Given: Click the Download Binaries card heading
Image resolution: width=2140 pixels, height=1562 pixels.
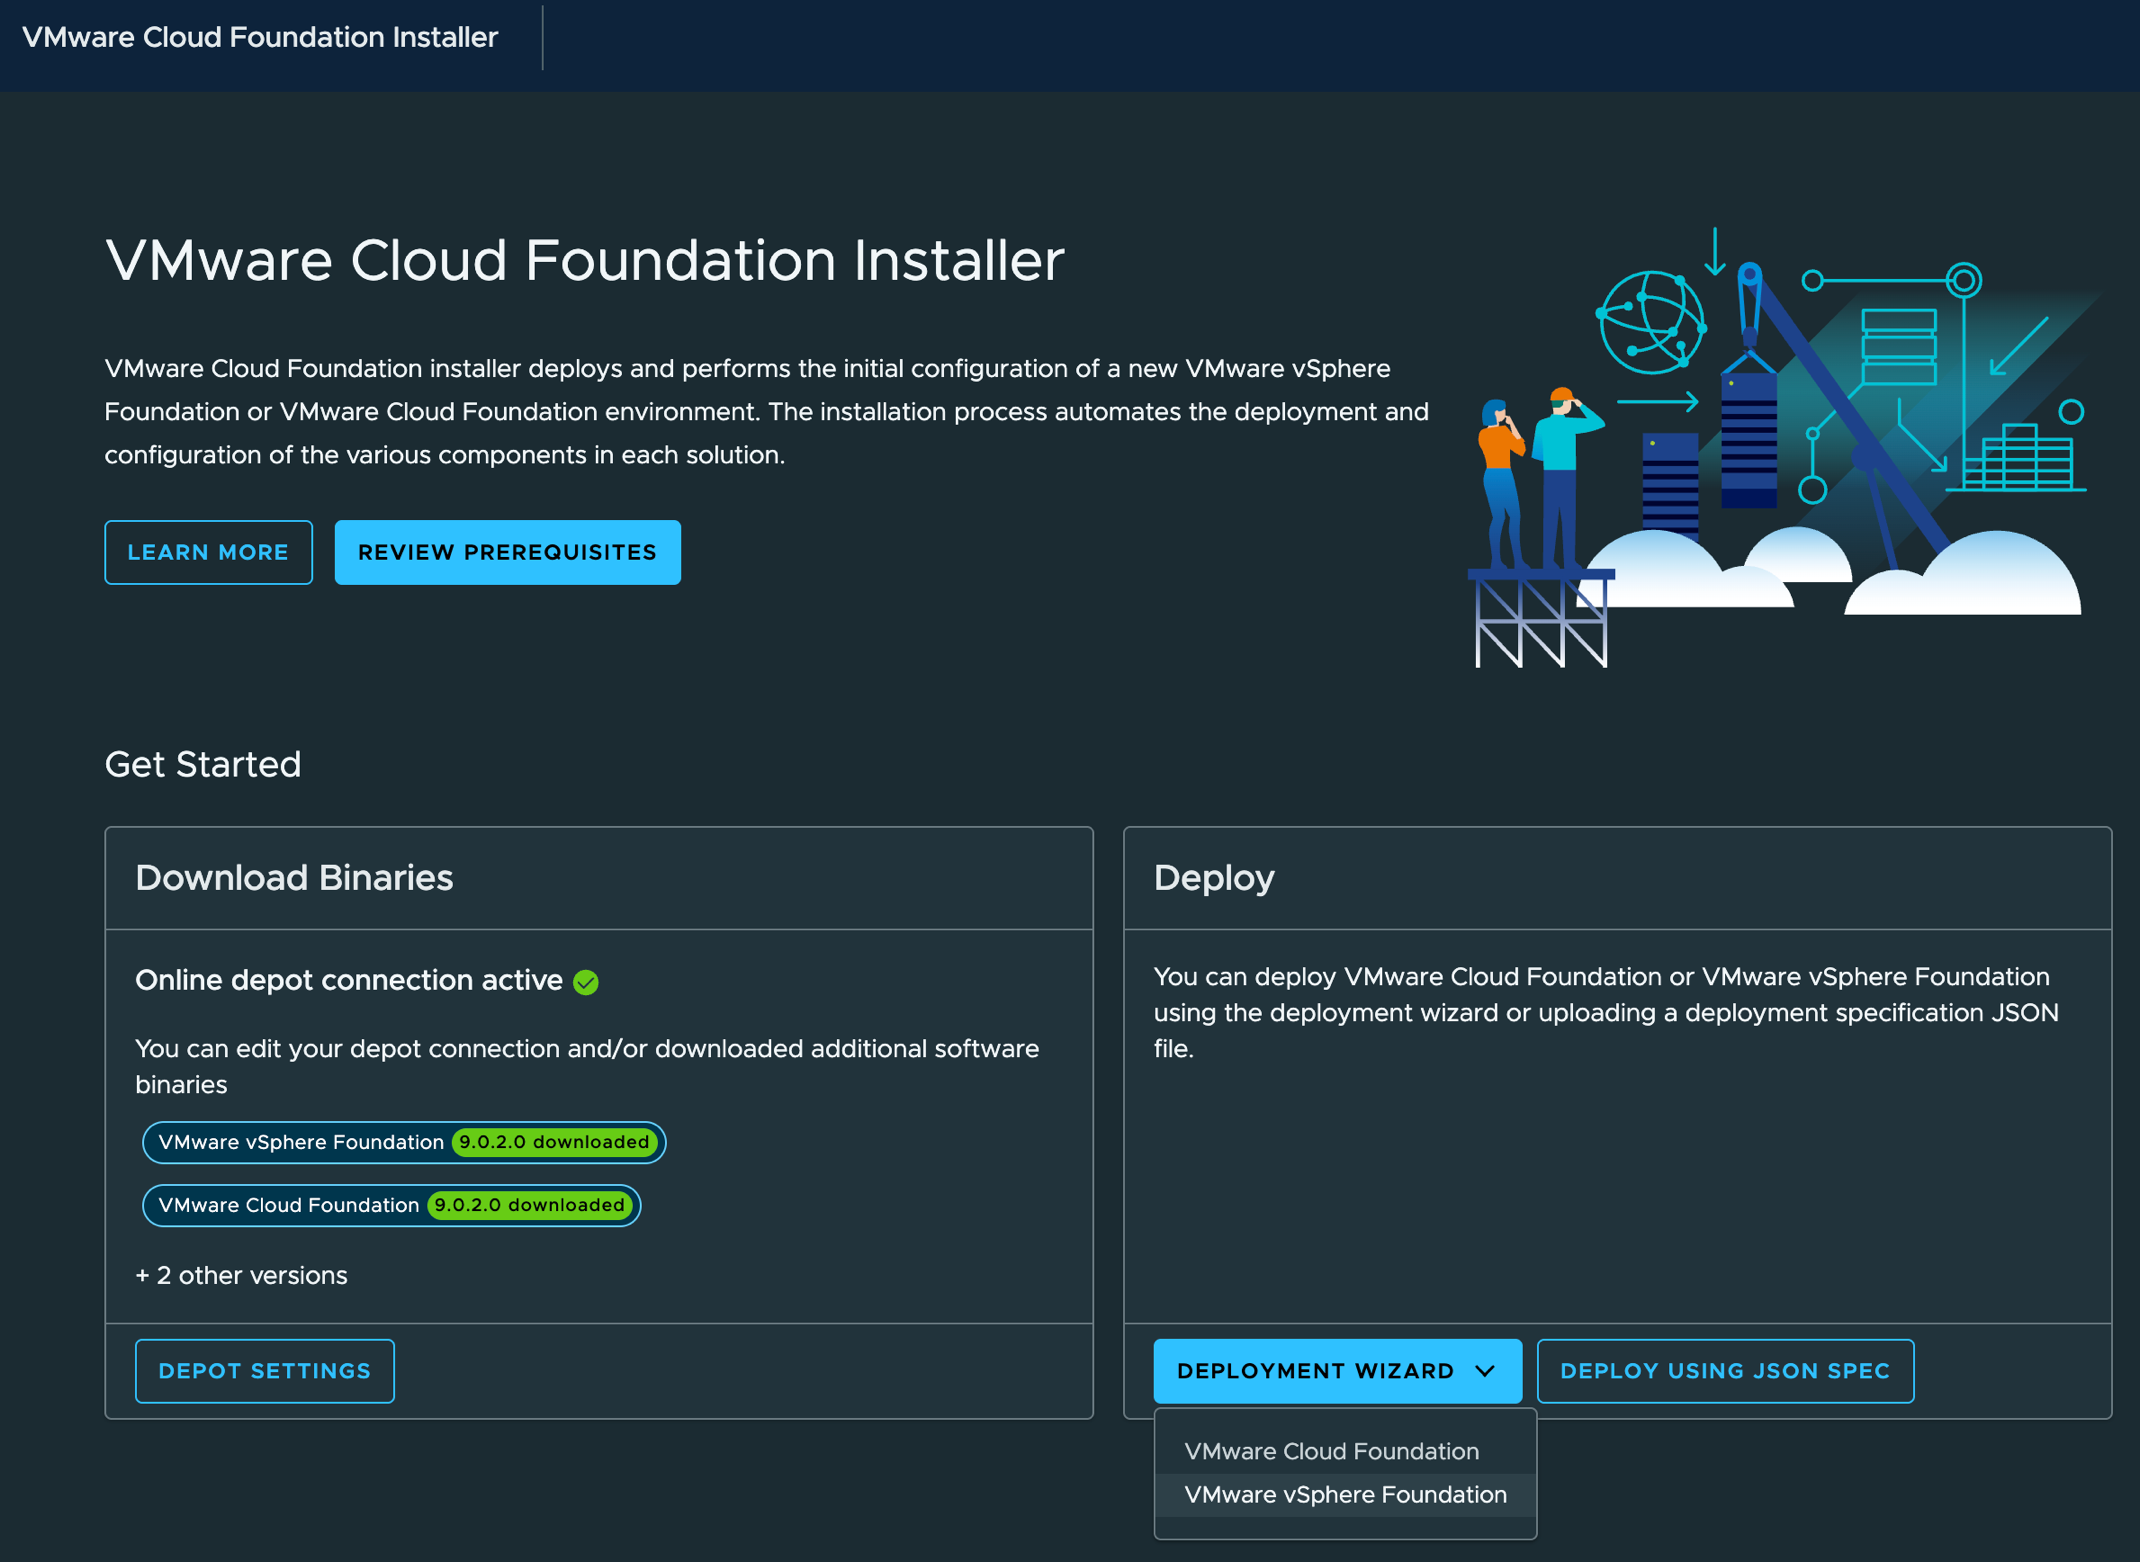Looking at the screenshot, I should tap(294, 878).
